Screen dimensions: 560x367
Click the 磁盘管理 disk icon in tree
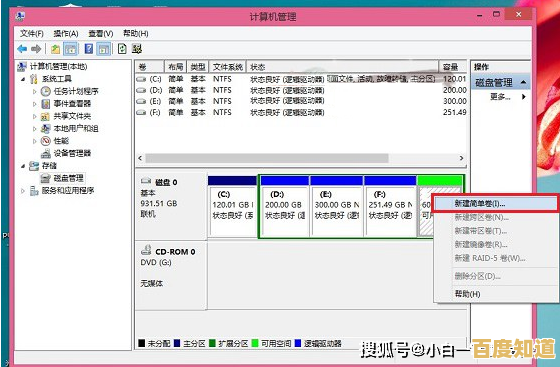pos(45,178)
